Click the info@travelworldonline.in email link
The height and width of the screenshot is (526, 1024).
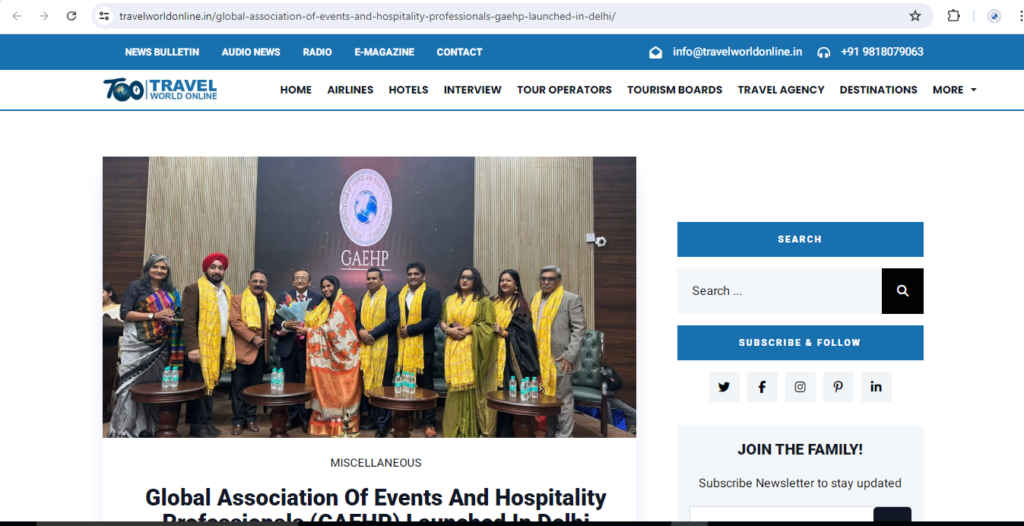coord(737,52)
